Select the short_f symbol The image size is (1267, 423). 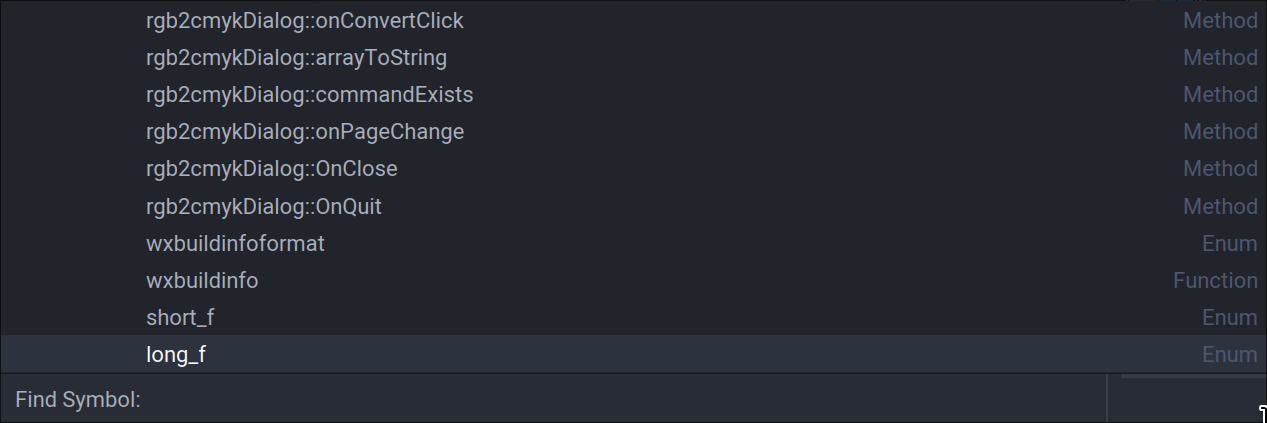(180, 317)
